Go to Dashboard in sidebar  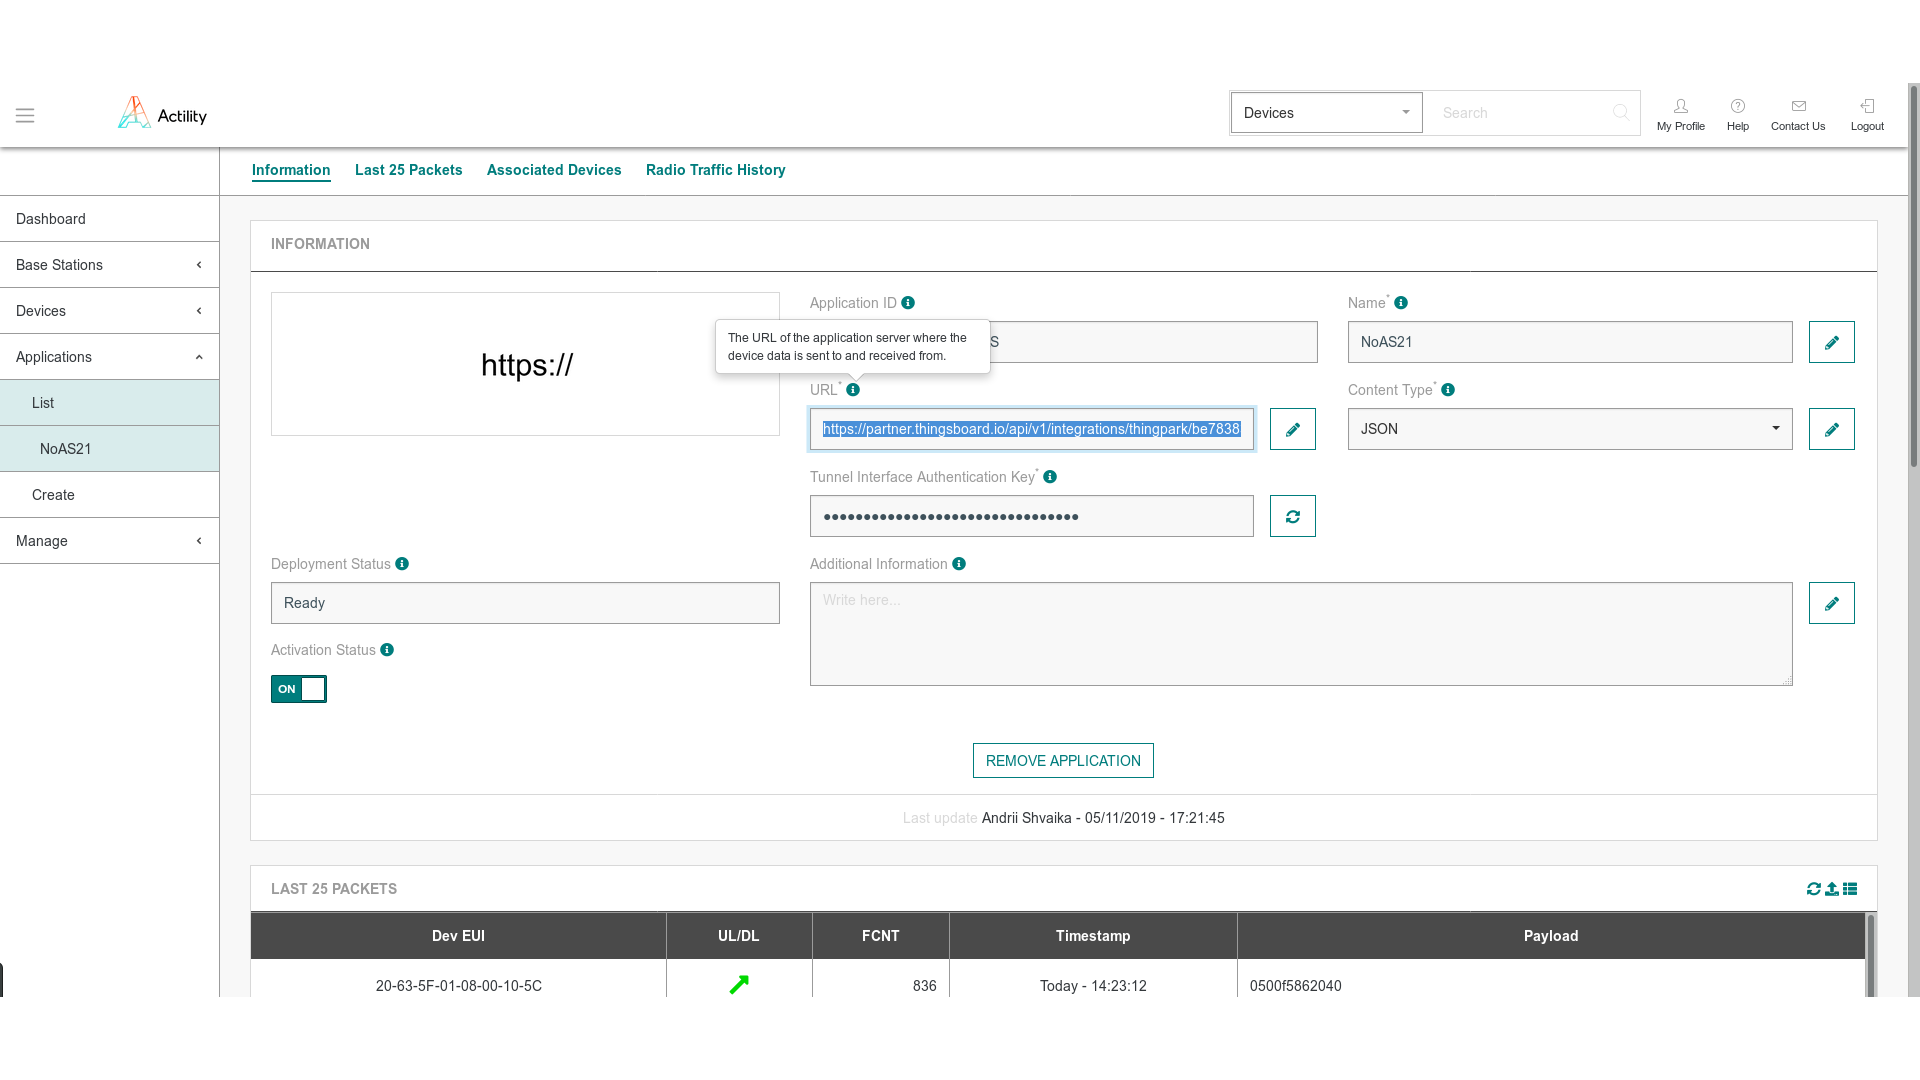(x=109, y=219)
